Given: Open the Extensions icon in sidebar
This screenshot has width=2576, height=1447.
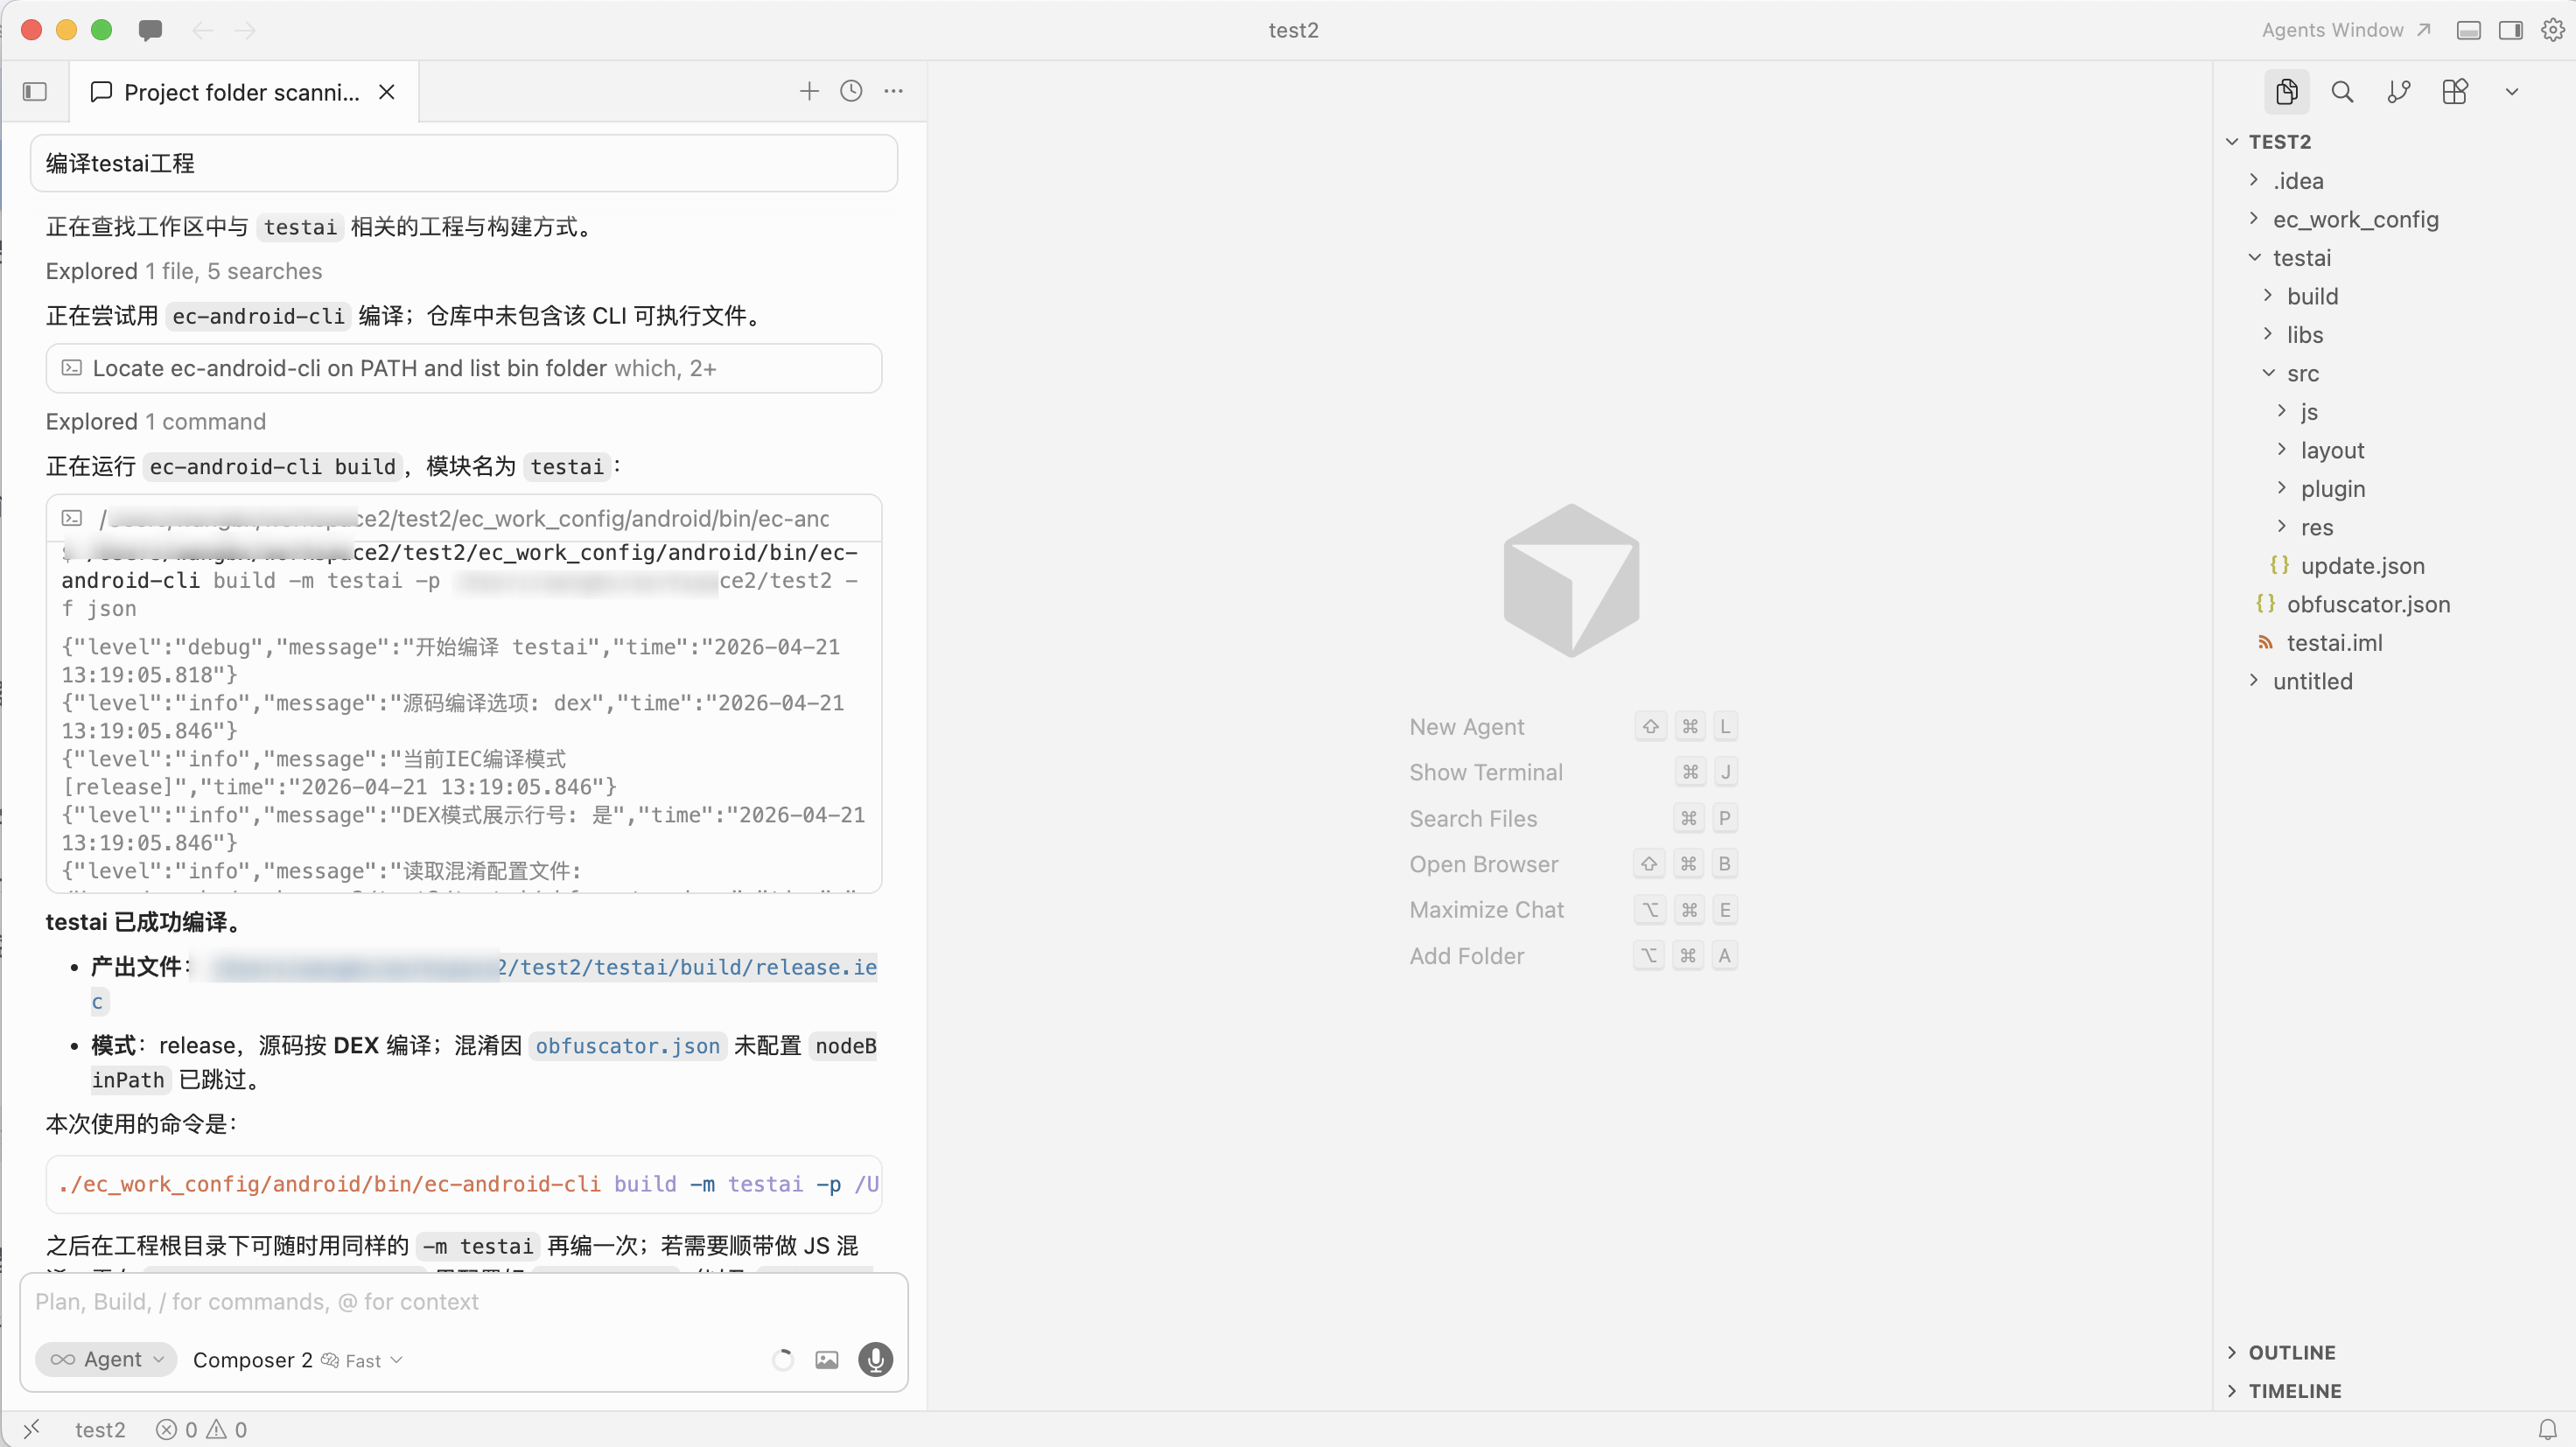Looking at the screenshot, I should (2455, 92).
